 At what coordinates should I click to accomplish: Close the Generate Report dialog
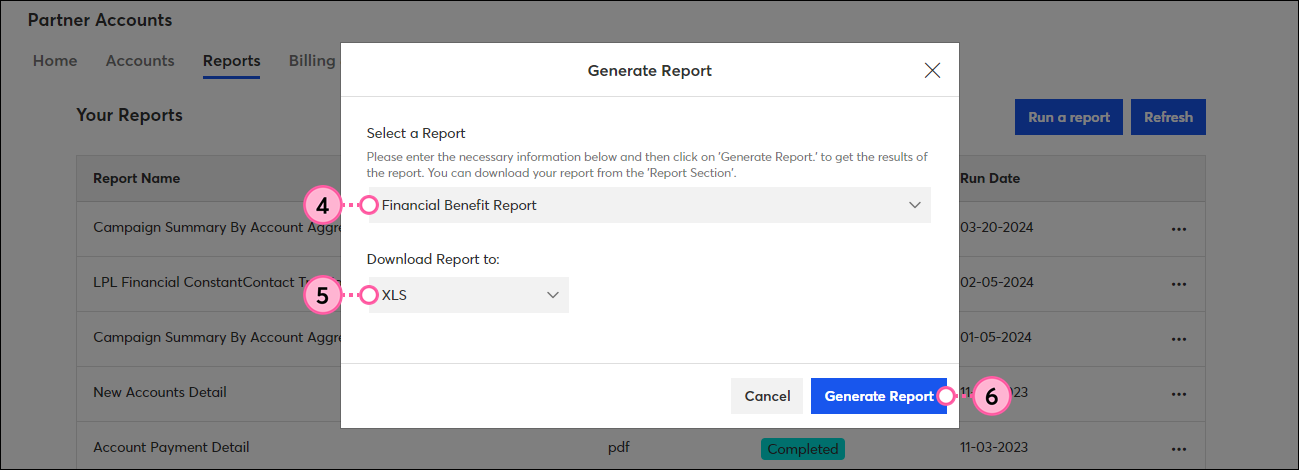click(x=932, y=70)
